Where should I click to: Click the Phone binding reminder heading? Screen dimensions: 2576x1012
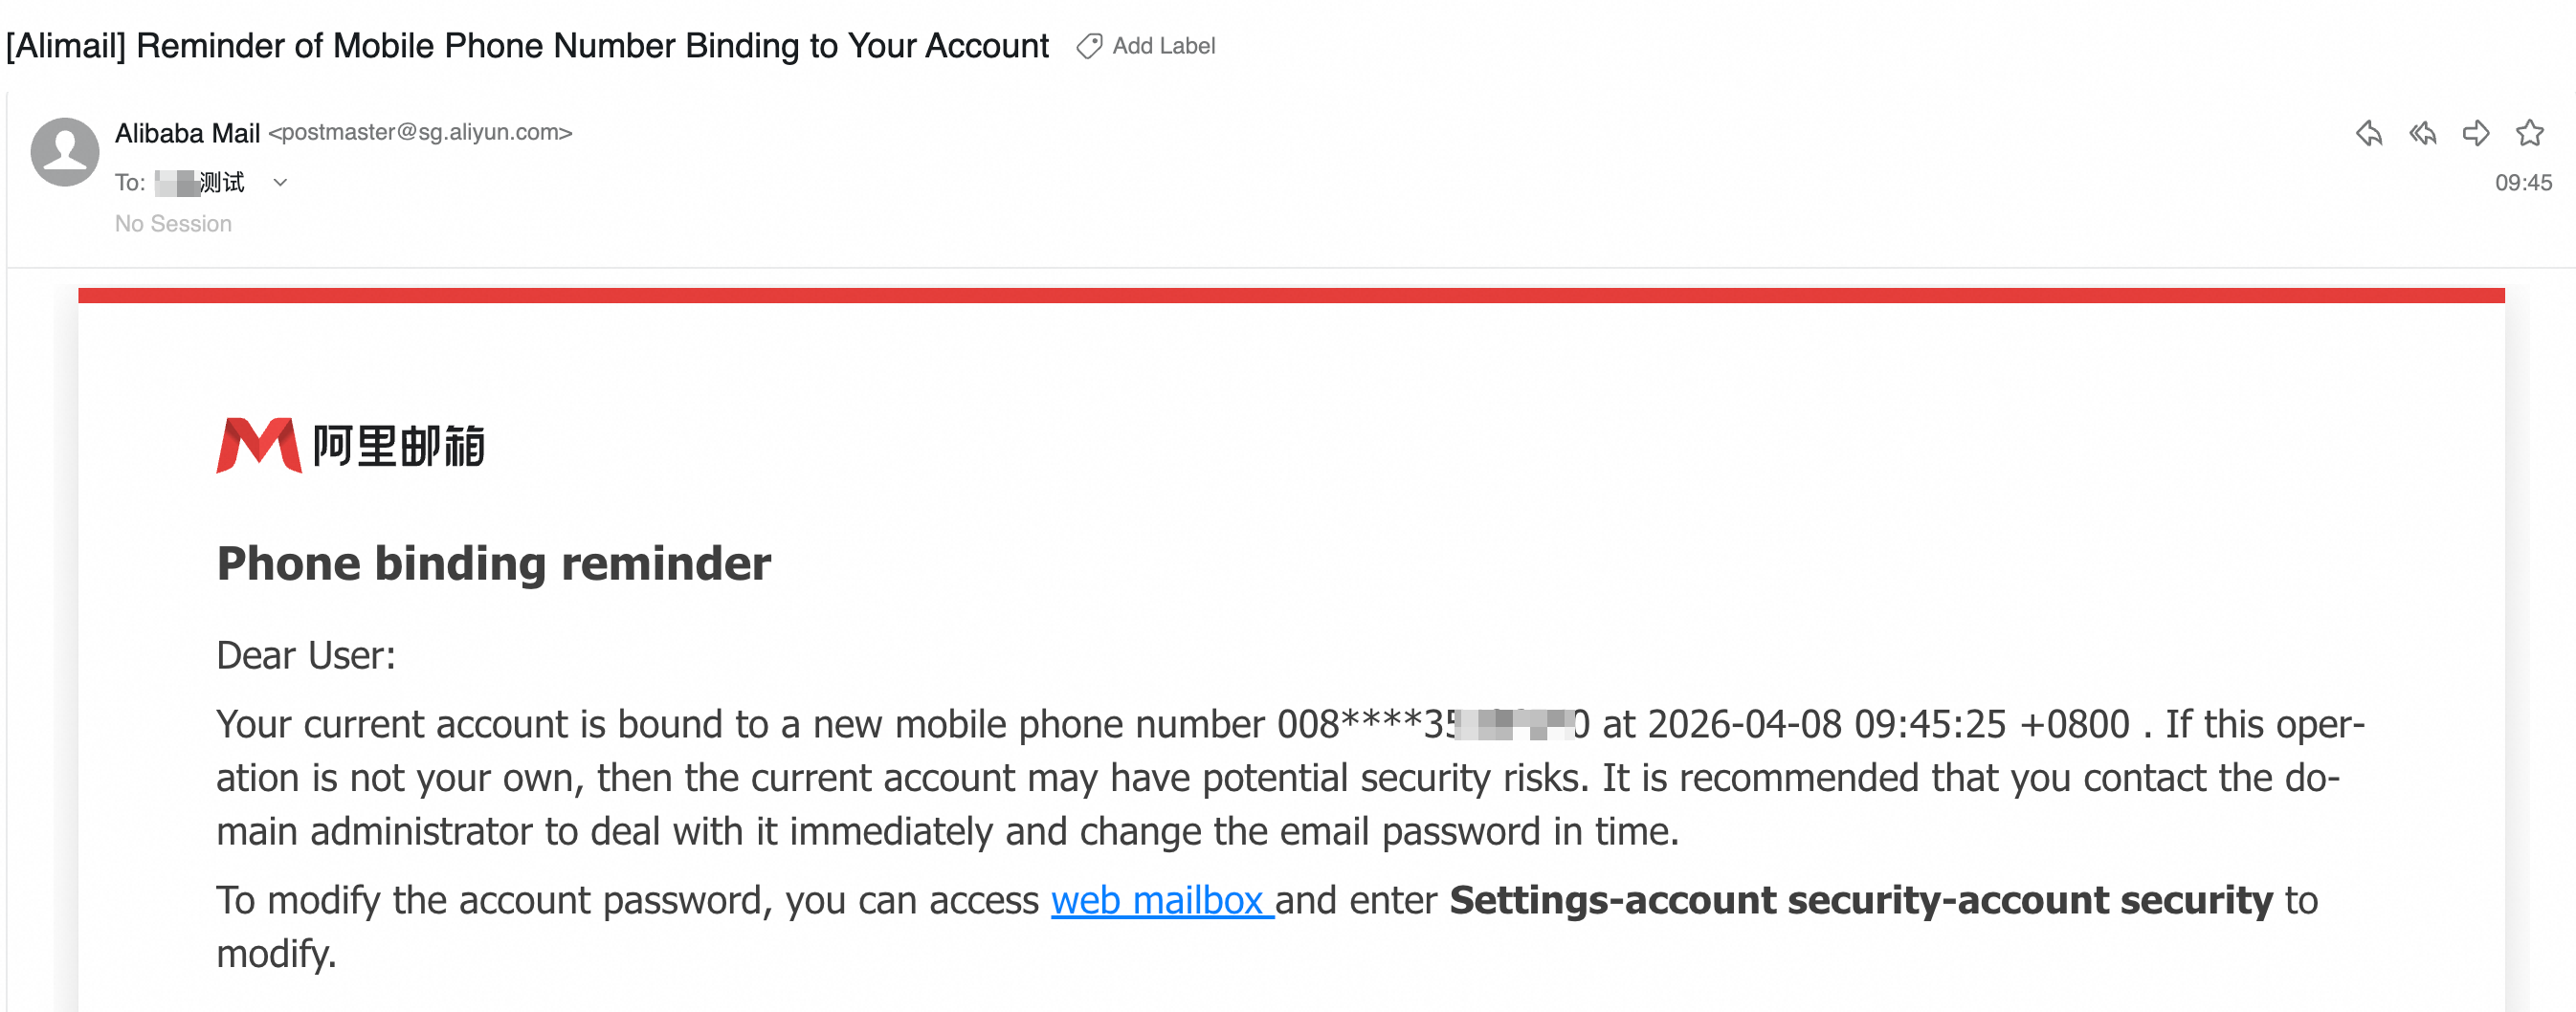click(x=494, y=563)
